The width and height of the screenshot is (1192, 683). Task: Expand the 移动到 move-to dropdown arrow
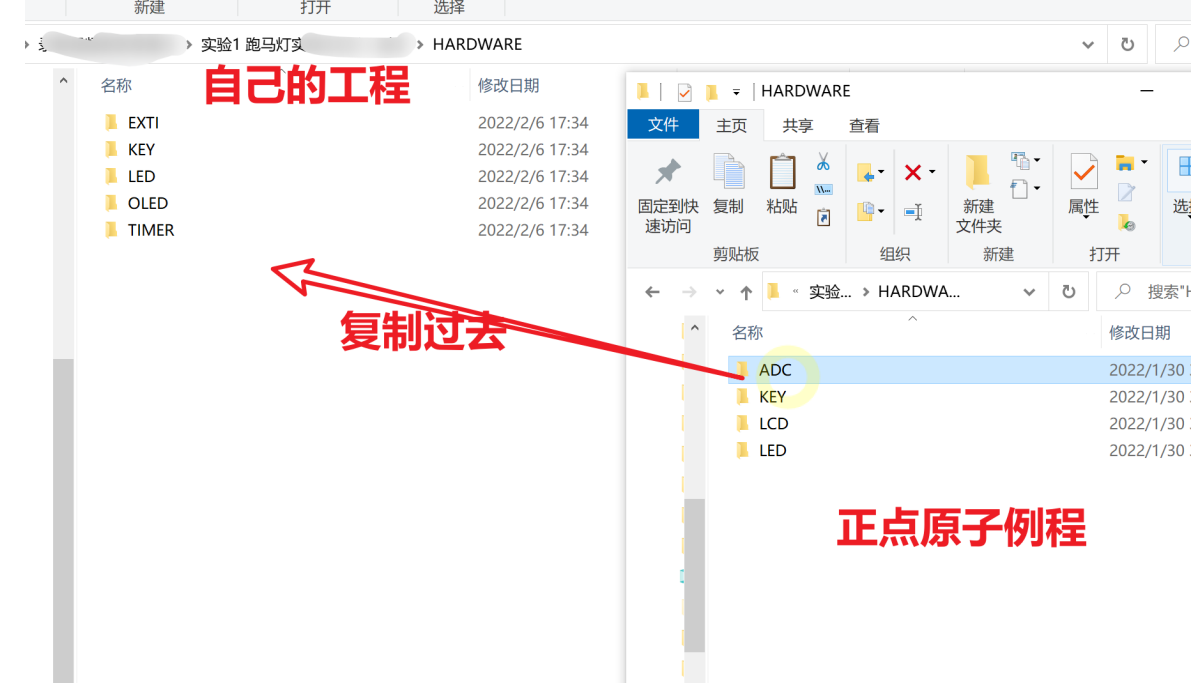[882, 170]
